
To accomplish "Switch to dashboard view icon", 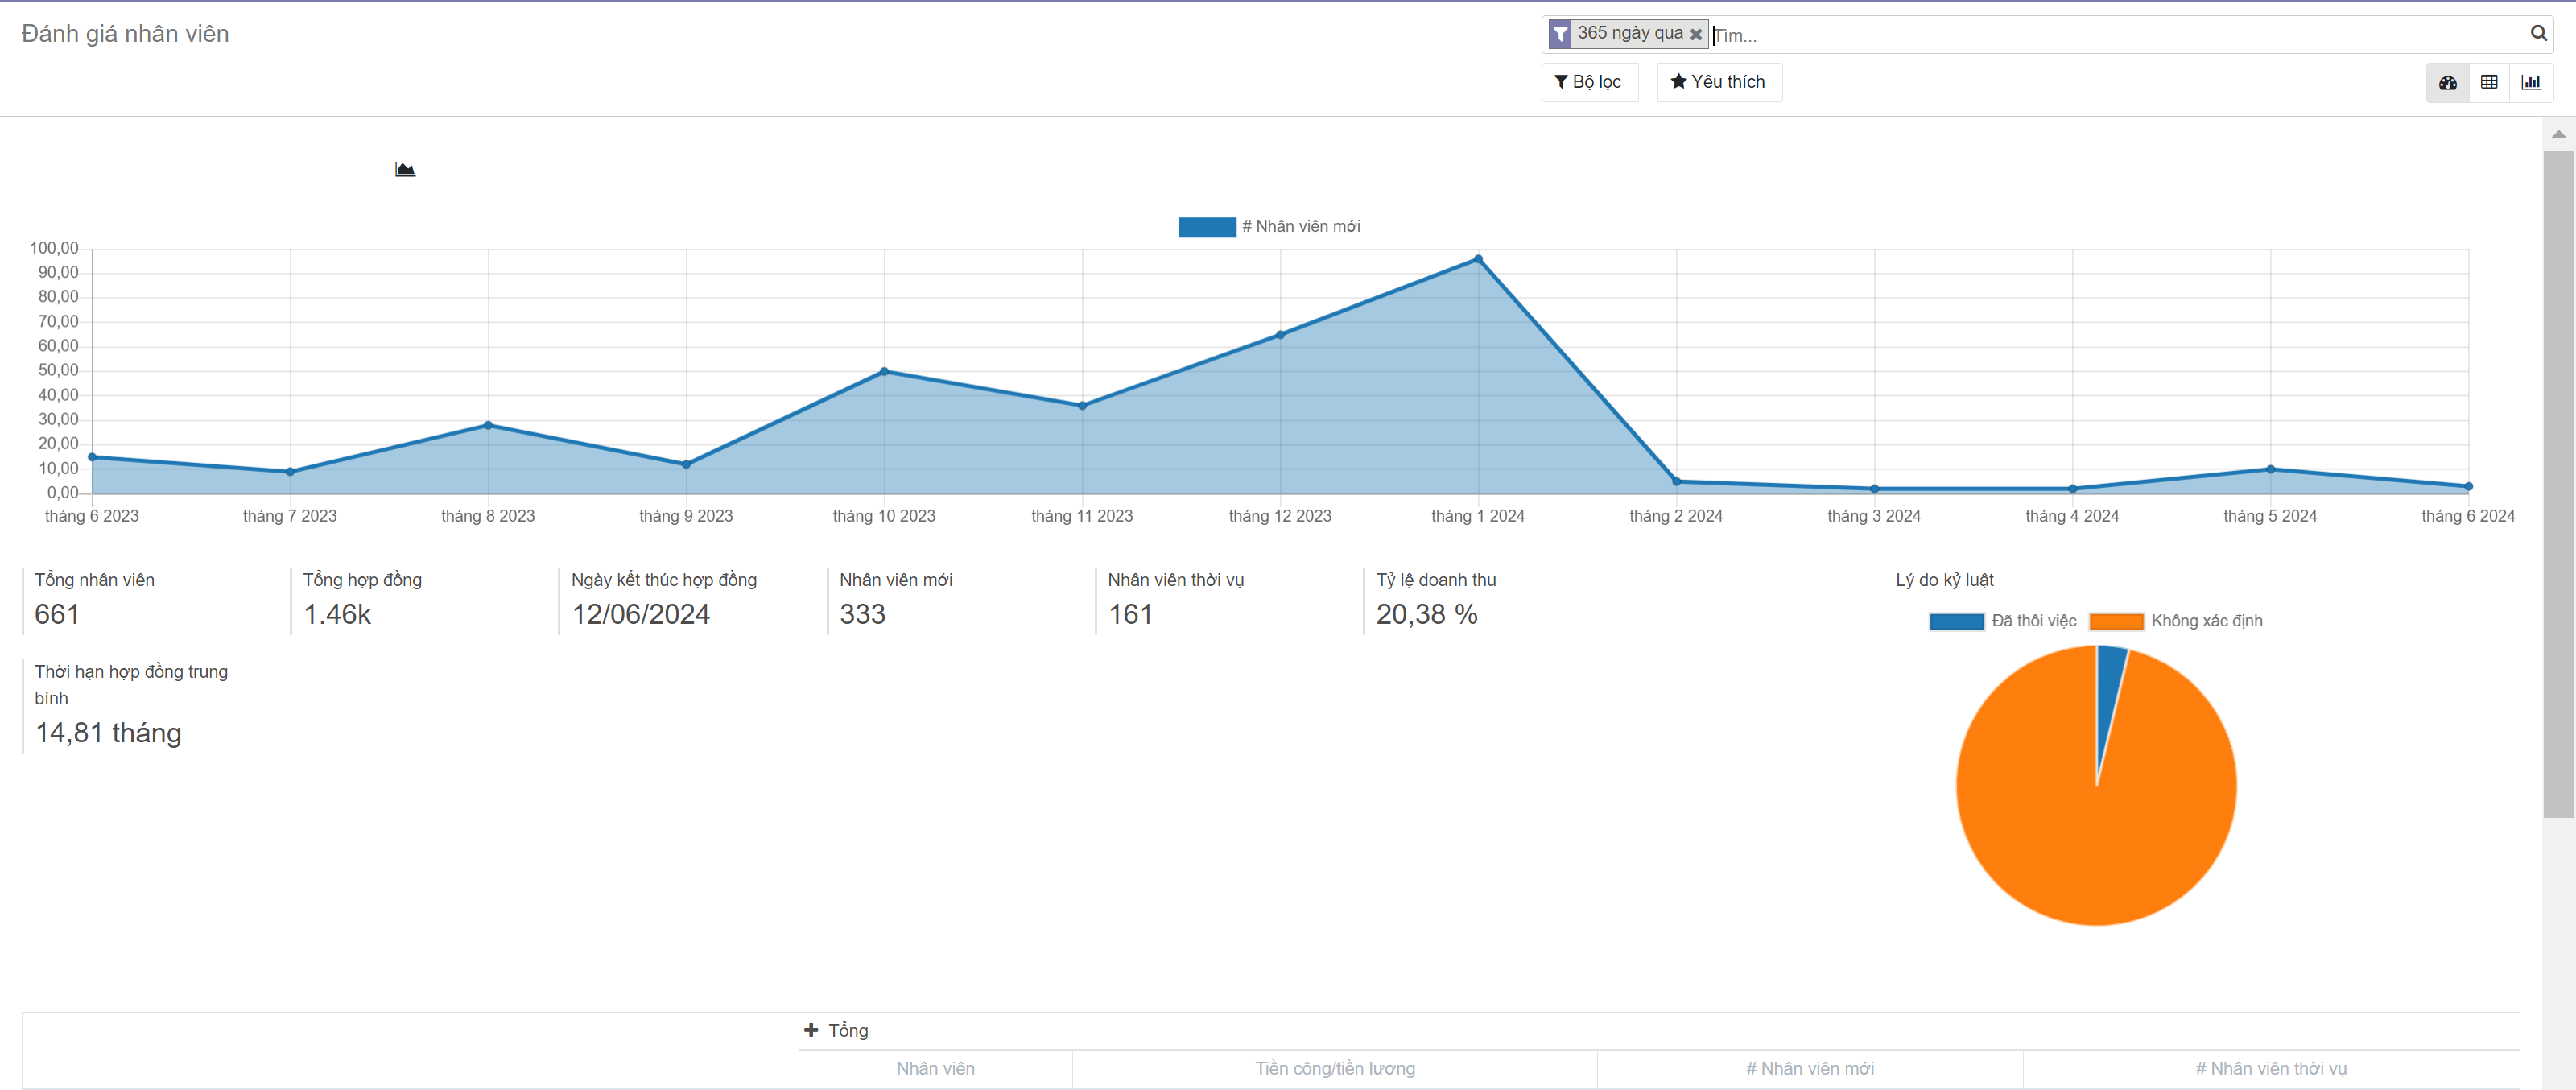I will click(2447, 83).
